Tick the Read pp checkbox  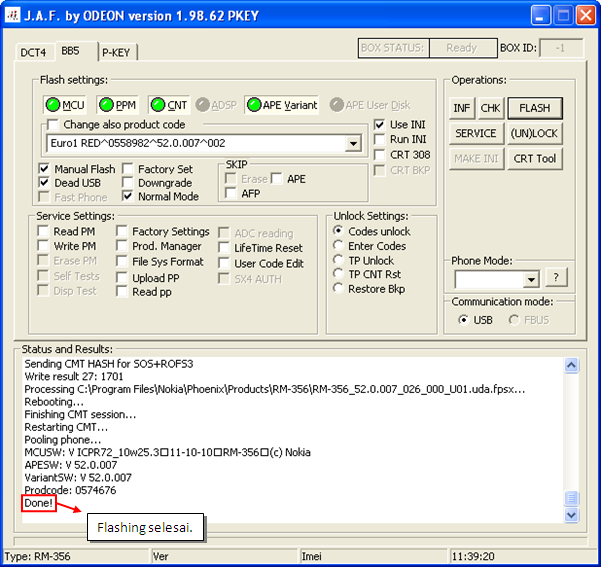pos(122,292)
